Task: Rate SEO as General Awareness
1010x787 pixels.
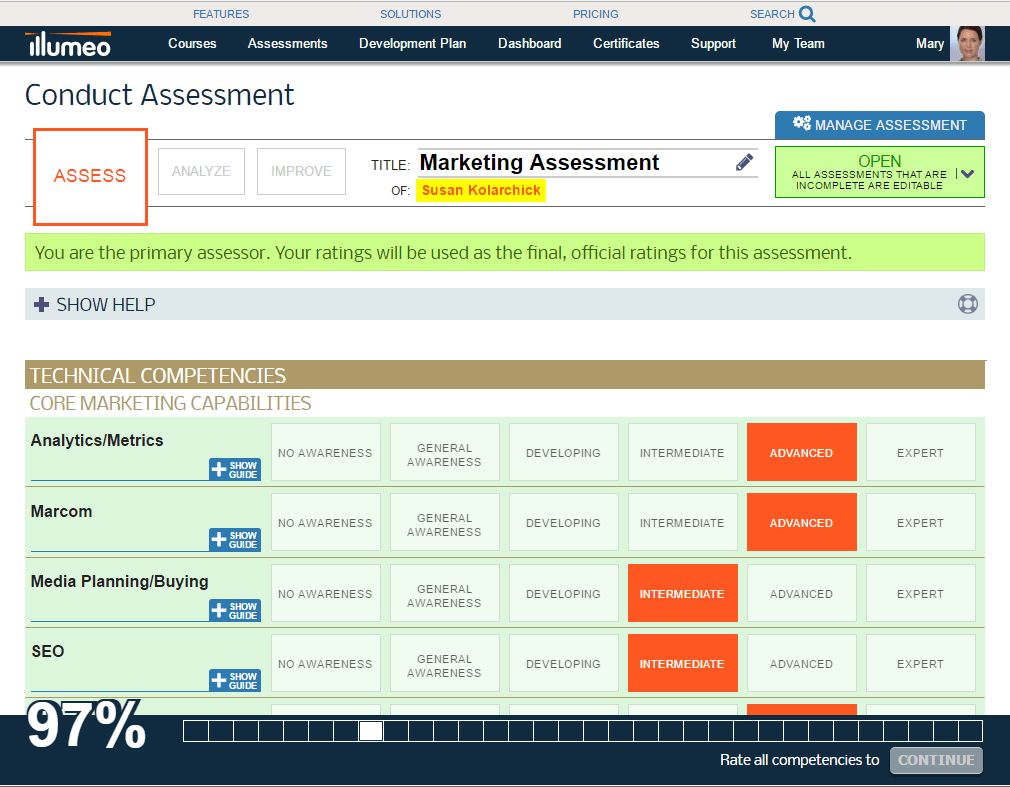Action: [444, 663]
